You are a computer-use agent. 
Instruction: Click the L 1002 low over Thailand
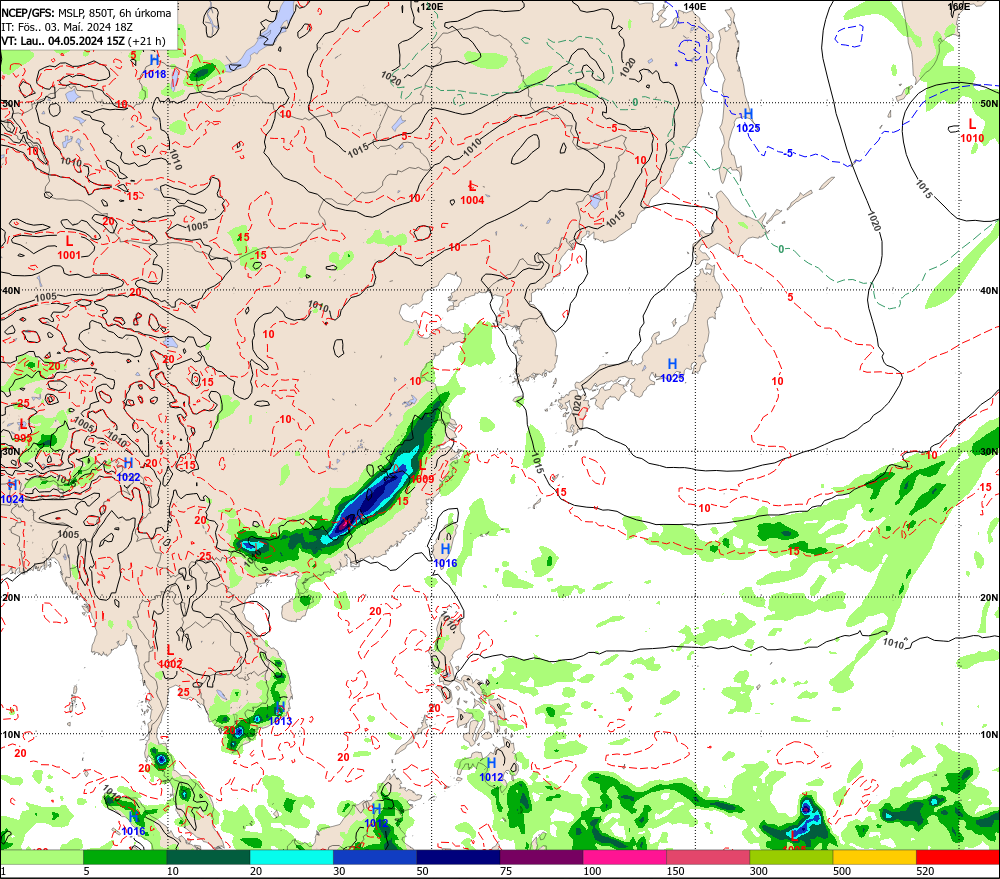click(x=170, y=656)
